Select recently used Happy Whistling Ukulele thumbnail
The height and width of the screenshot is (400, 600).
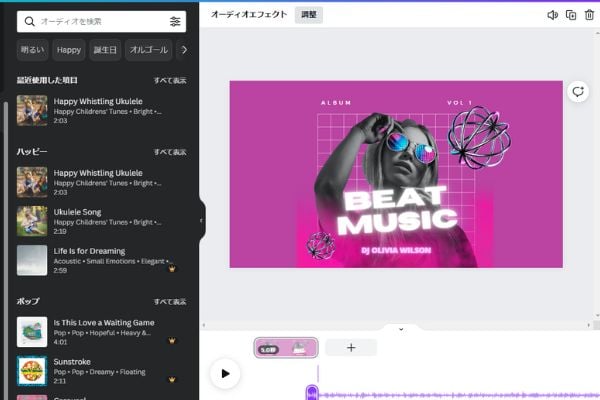(32, 111)
